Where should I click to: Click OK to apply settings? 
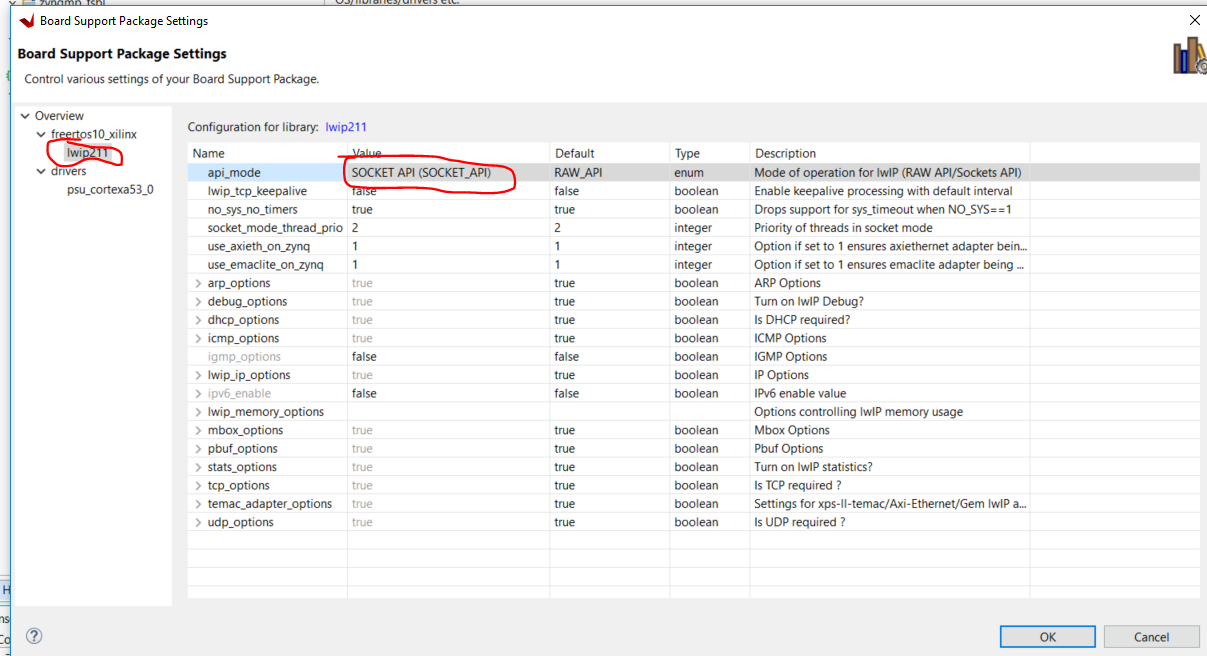click(x=1047, y=637)
